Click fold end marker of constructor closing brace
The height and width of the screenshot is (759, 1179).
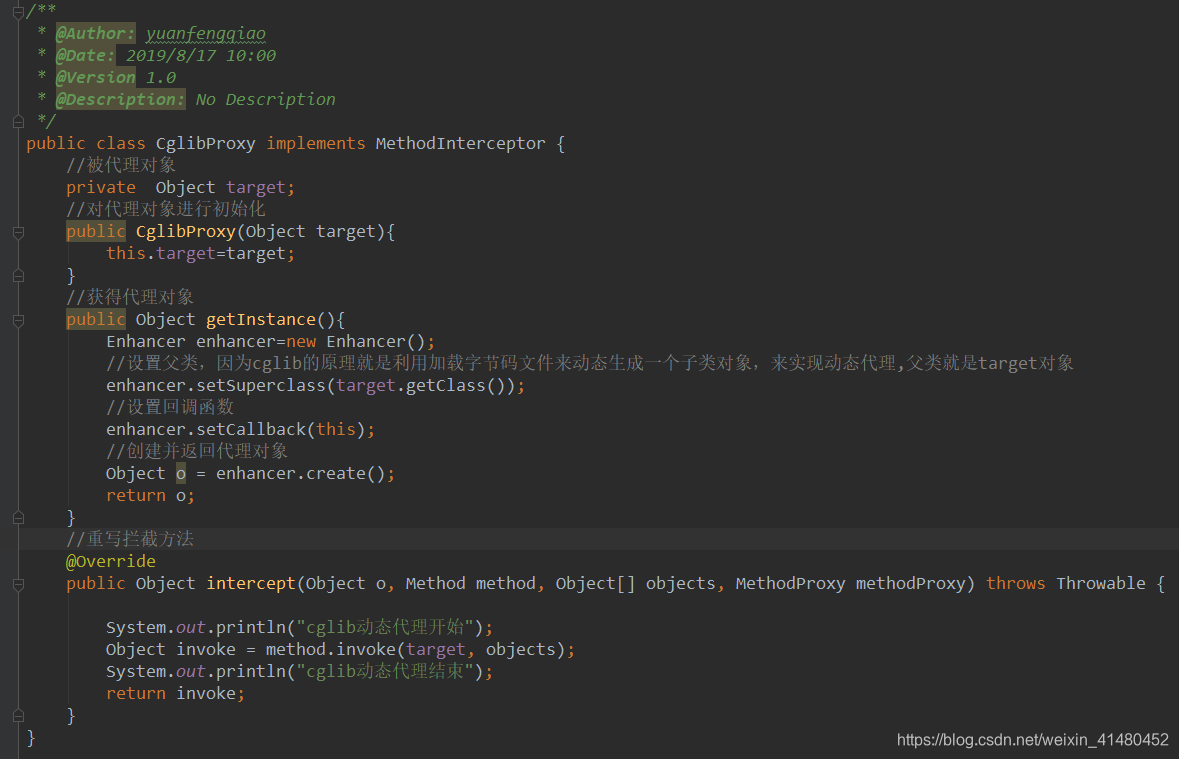(x=19, y=276)
